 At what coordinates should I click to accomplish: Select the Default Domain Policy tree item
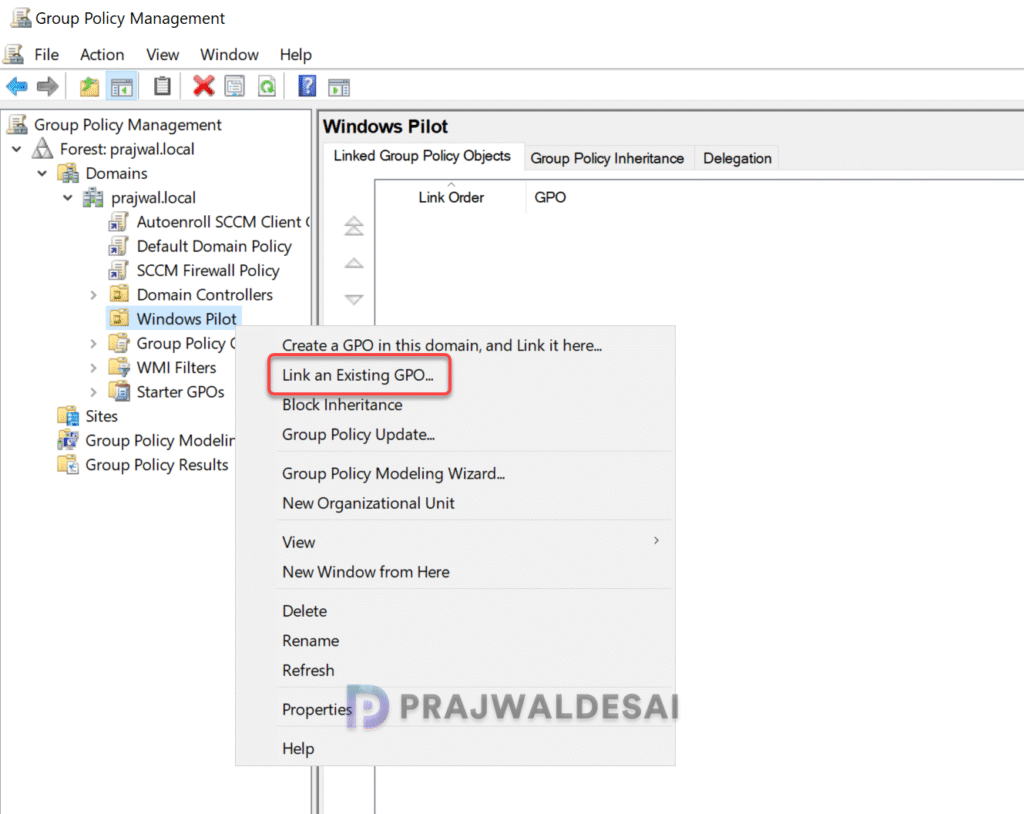pos(214,246)
